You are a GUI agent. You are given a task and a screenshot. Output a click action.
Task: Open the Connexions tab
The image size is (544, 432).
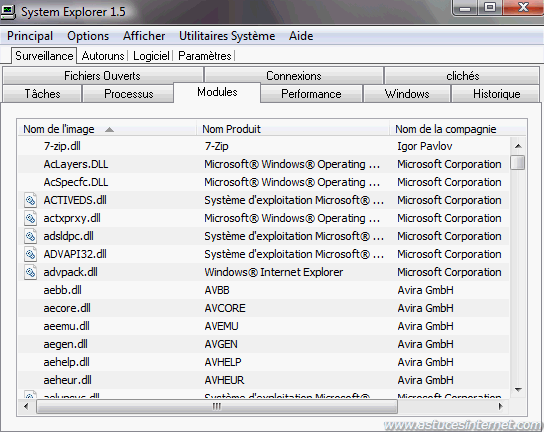pyautogui.click(x=294, y=76)
